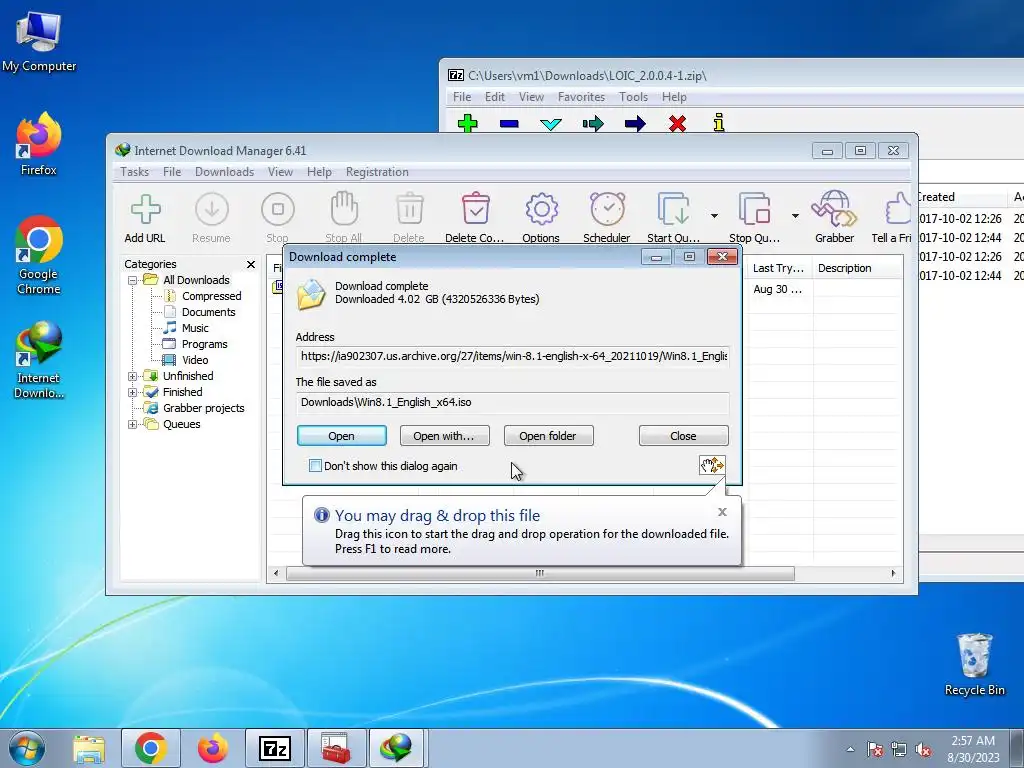Click 7-Zip Move dark arrow icon
Screen dimensions: 1024x768
point(635,123)
